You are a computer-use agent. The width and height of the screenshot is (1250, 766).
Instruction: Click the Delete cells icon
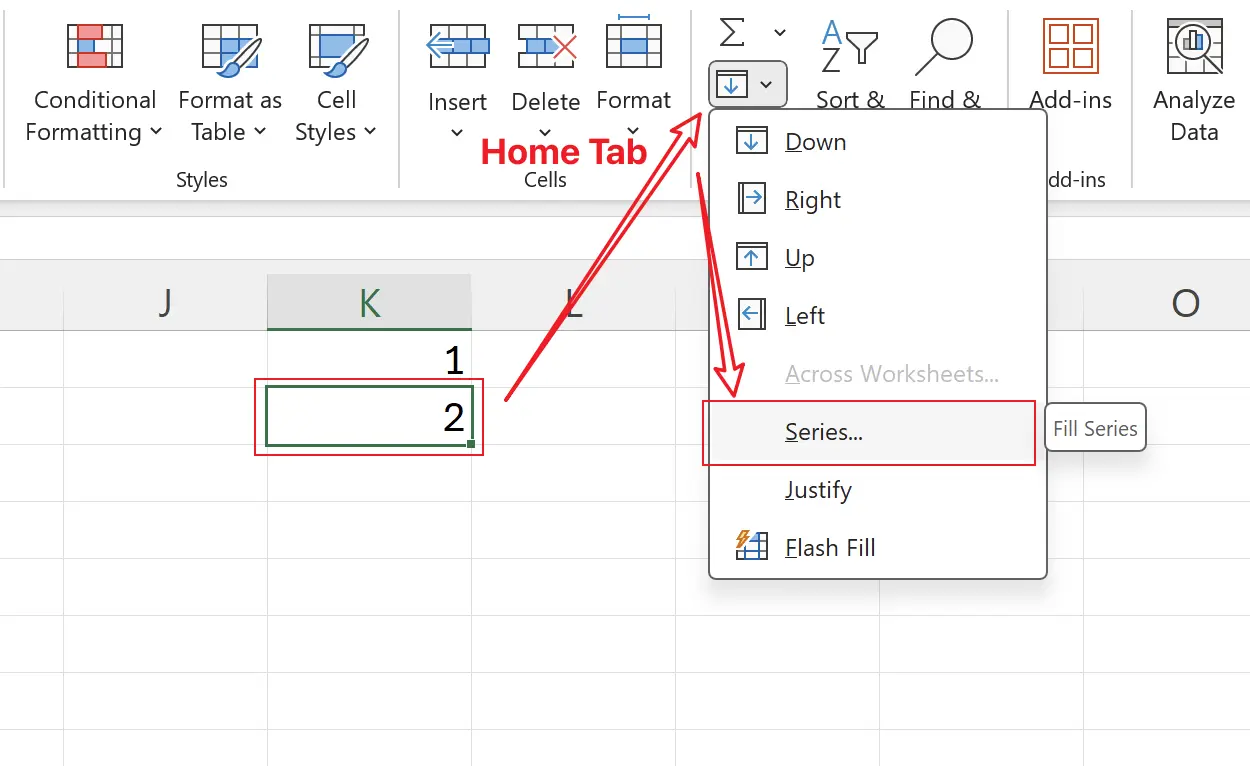pyautogui.click(x=545, y=45)
